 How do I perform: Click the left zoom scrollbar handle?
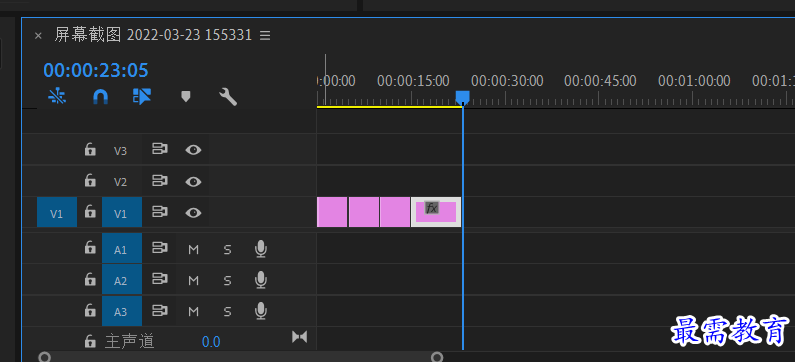pyautogui.click(x=45, y=357)
